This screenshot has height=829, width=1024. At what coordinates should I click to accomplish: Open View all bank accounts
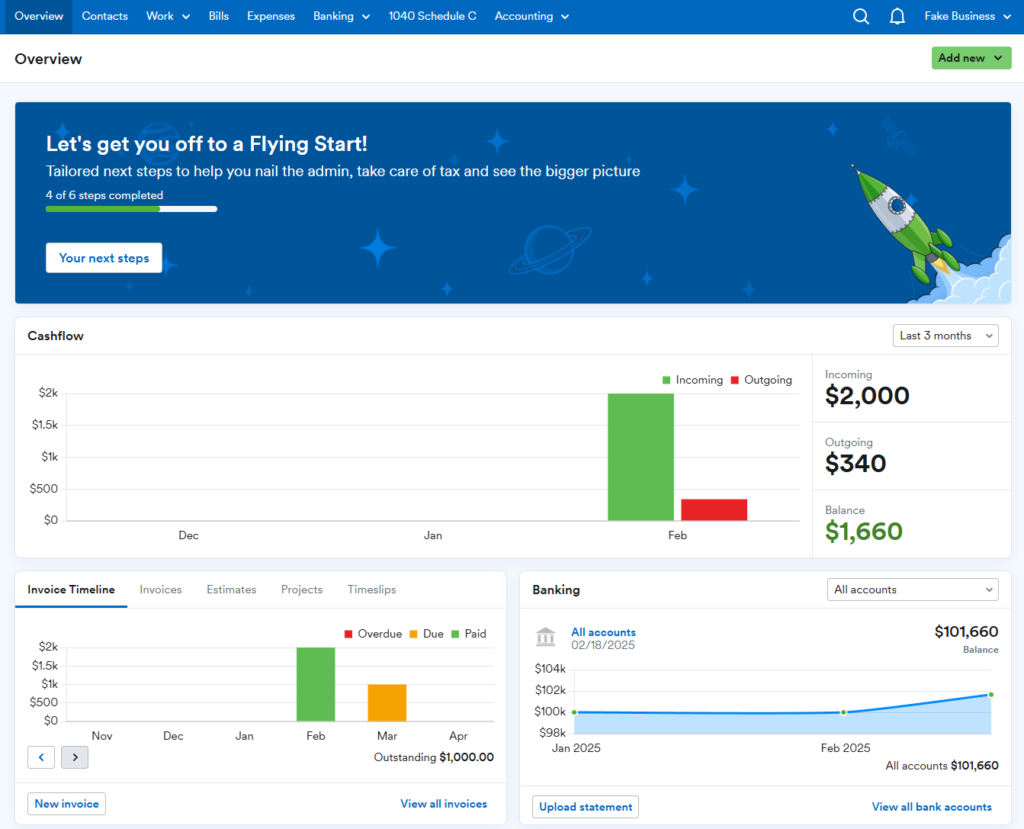931,806
